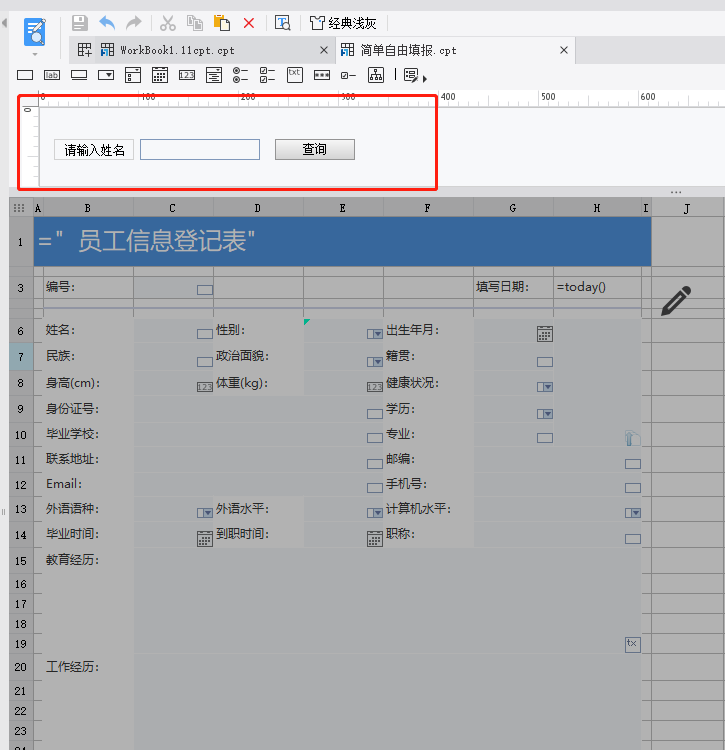The width and height of the screenshot is (725, 750).
Task: Select the title cell 员工信息登记表
Action: pos(342,241)
